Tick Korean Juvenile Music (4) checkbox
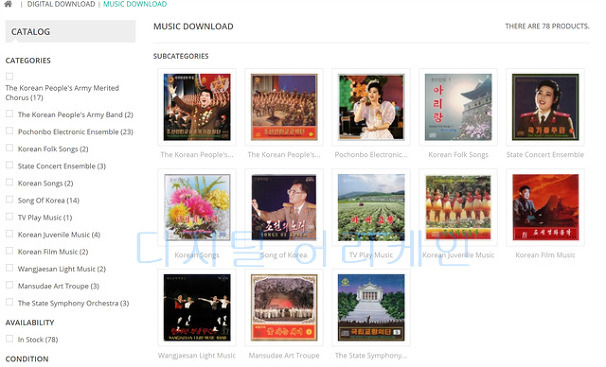 click(10, 234)
